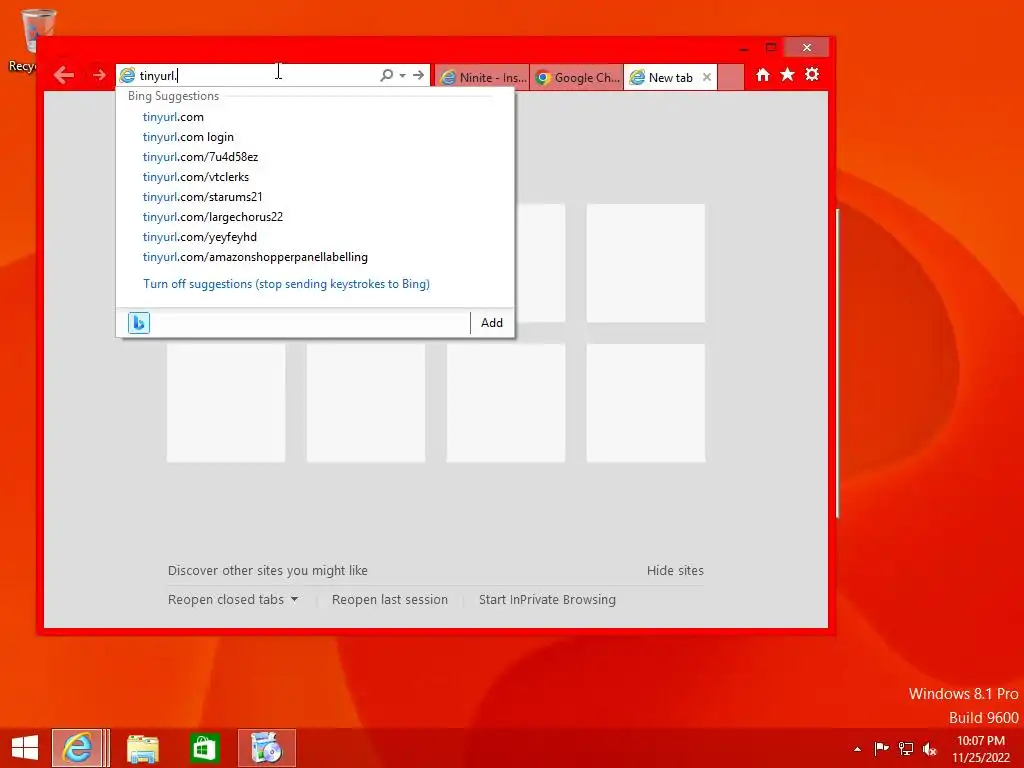
Task: Open Favorites star icon
Action: [788, 74]
